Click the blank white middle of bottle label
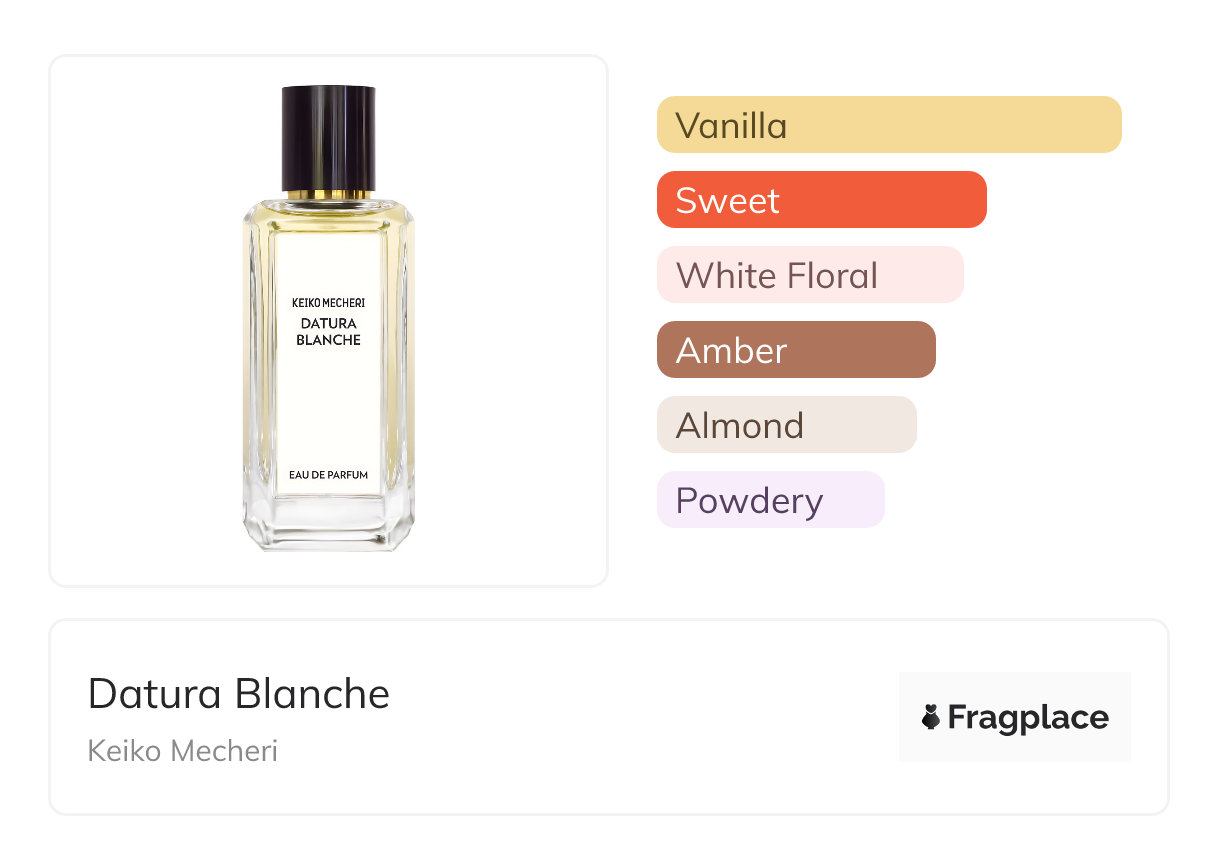Image resolution: width=1218 pixels, height=864 pixels. point(328,405)
